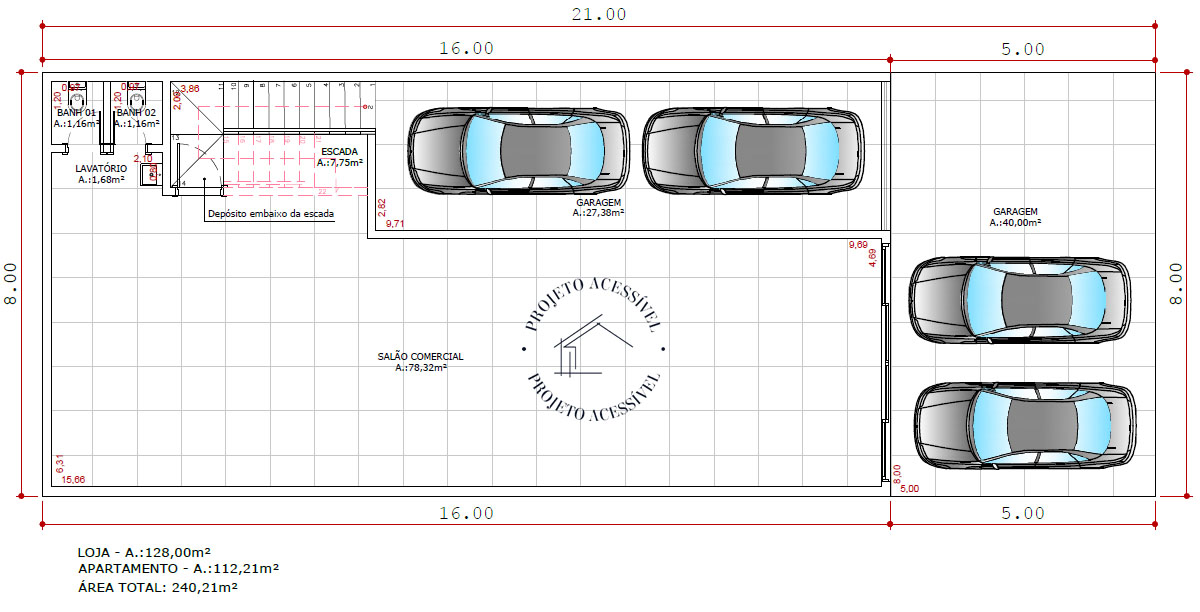The image size is (1200, 612).
Task: Click the red 9,71 dimension value
Action: 394,223
